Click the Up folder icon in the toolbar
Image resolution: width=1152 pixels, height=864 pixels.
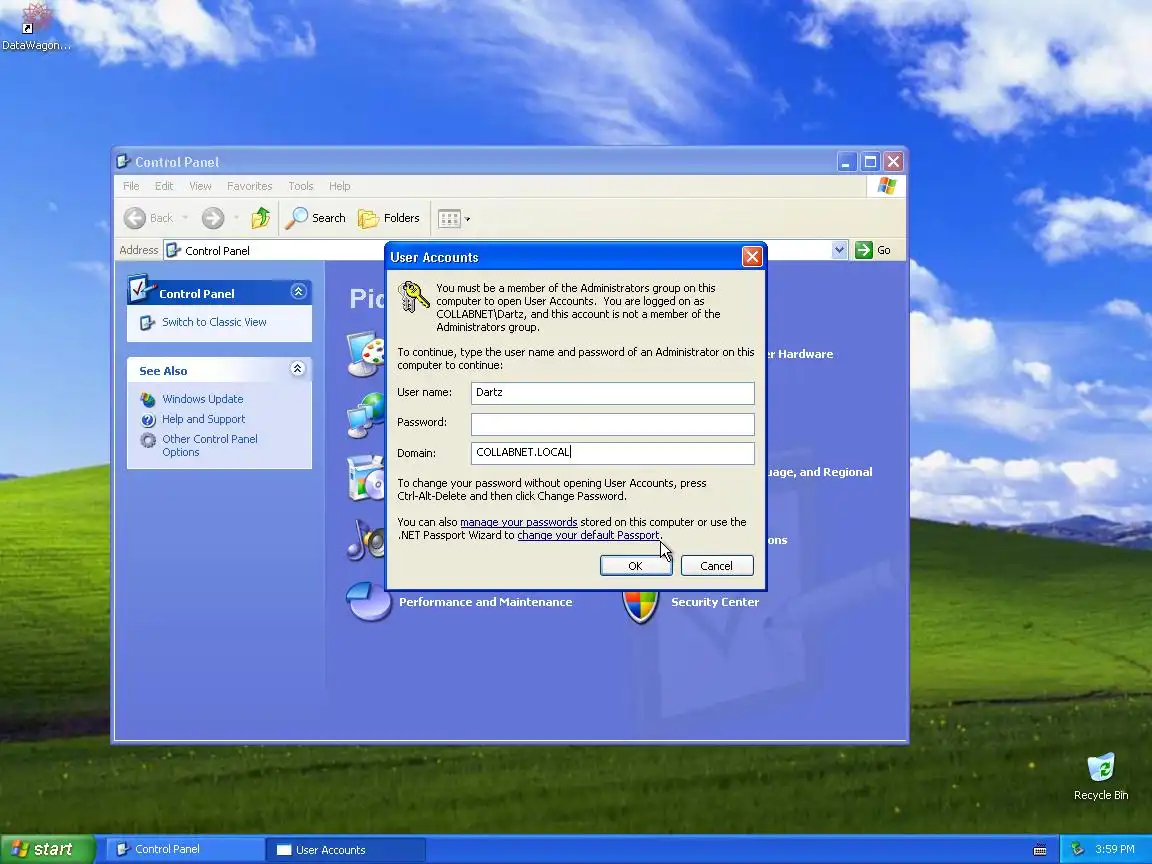[260, 218]
